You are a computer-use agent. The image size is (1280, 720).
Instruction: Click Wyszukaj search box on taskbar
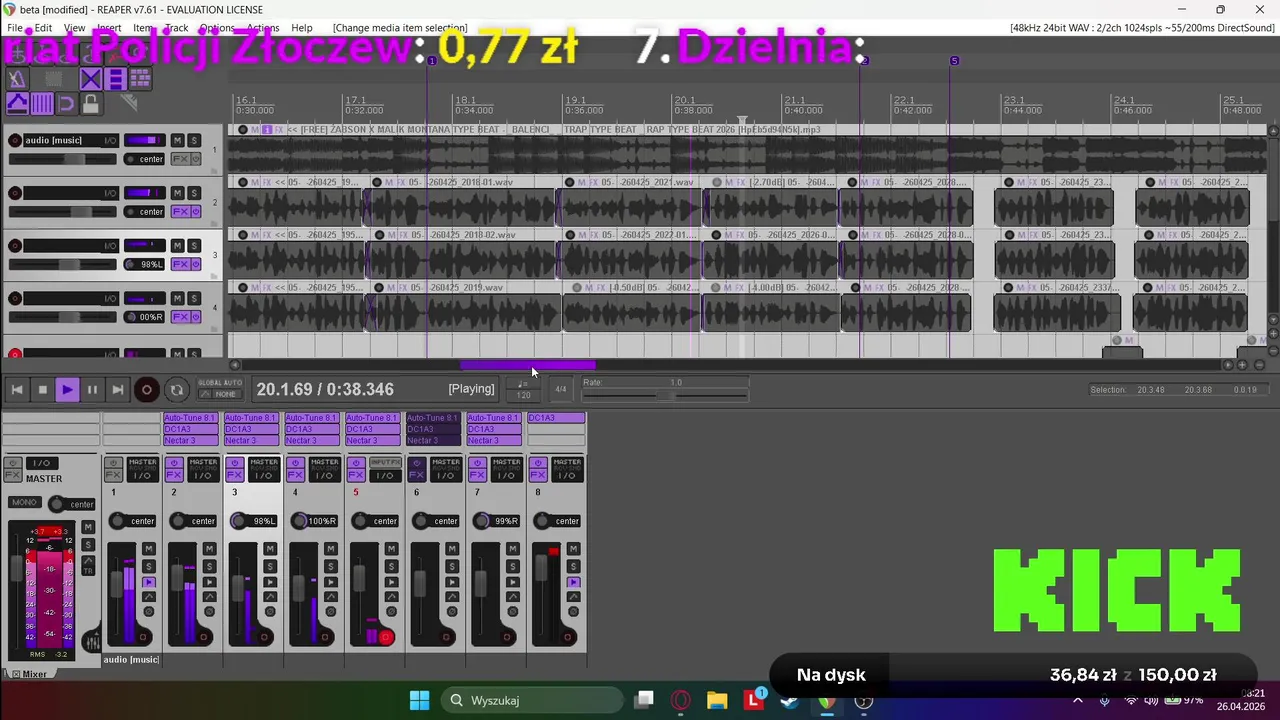[533, 700]
